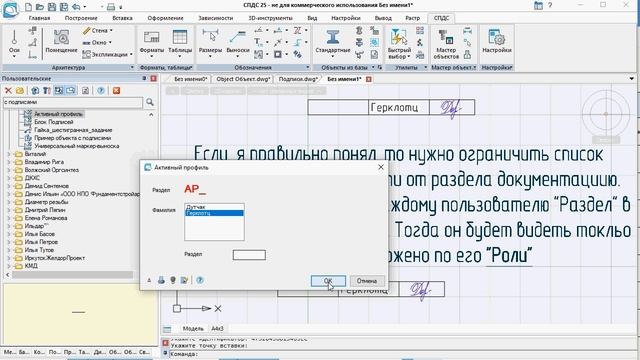Launch the Мастер объектов wizard
The image size is (640, 360).
point(446,44)
